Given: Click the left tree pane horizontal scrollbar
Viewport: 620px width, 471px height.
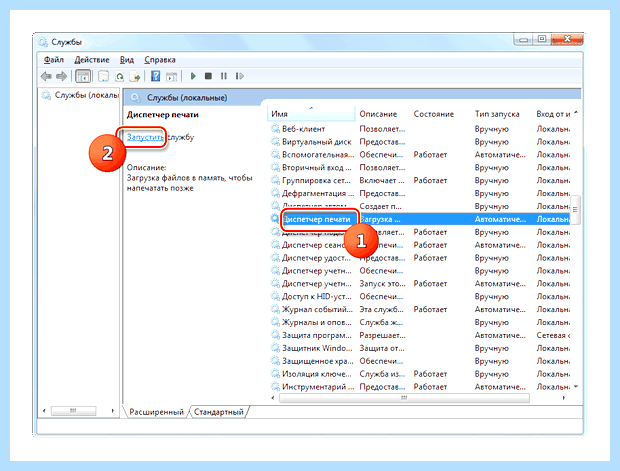Looking at the screenshot, I should tap(74, 411).
